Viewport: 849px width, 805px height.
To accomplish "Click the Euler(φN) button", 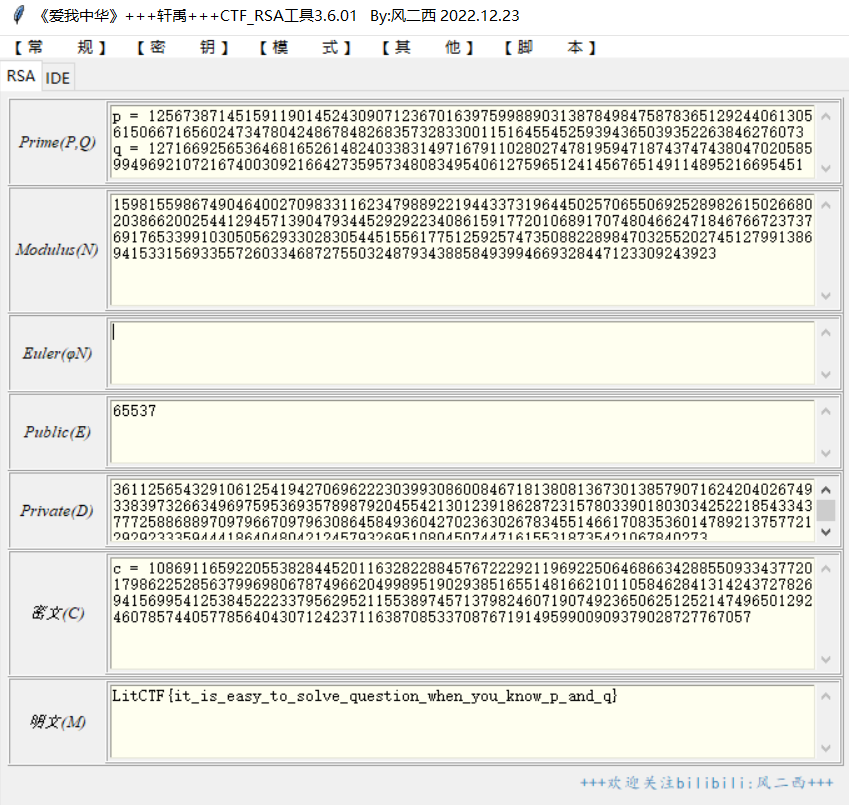I will (57, 353).
